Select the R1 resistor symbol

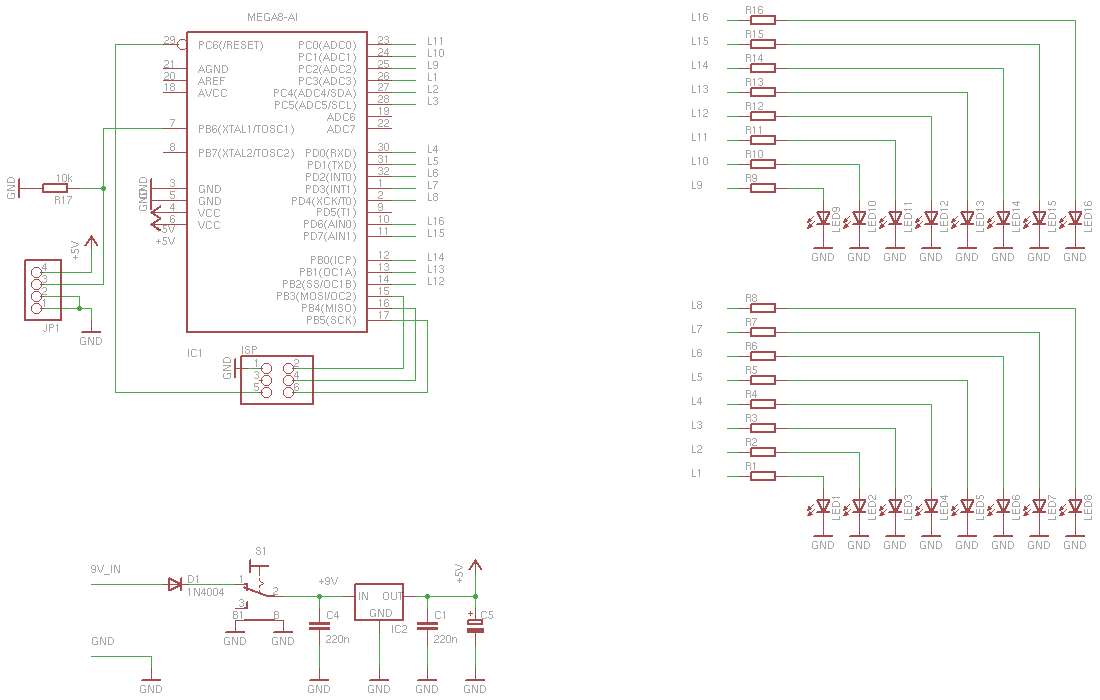click(763, 476)
